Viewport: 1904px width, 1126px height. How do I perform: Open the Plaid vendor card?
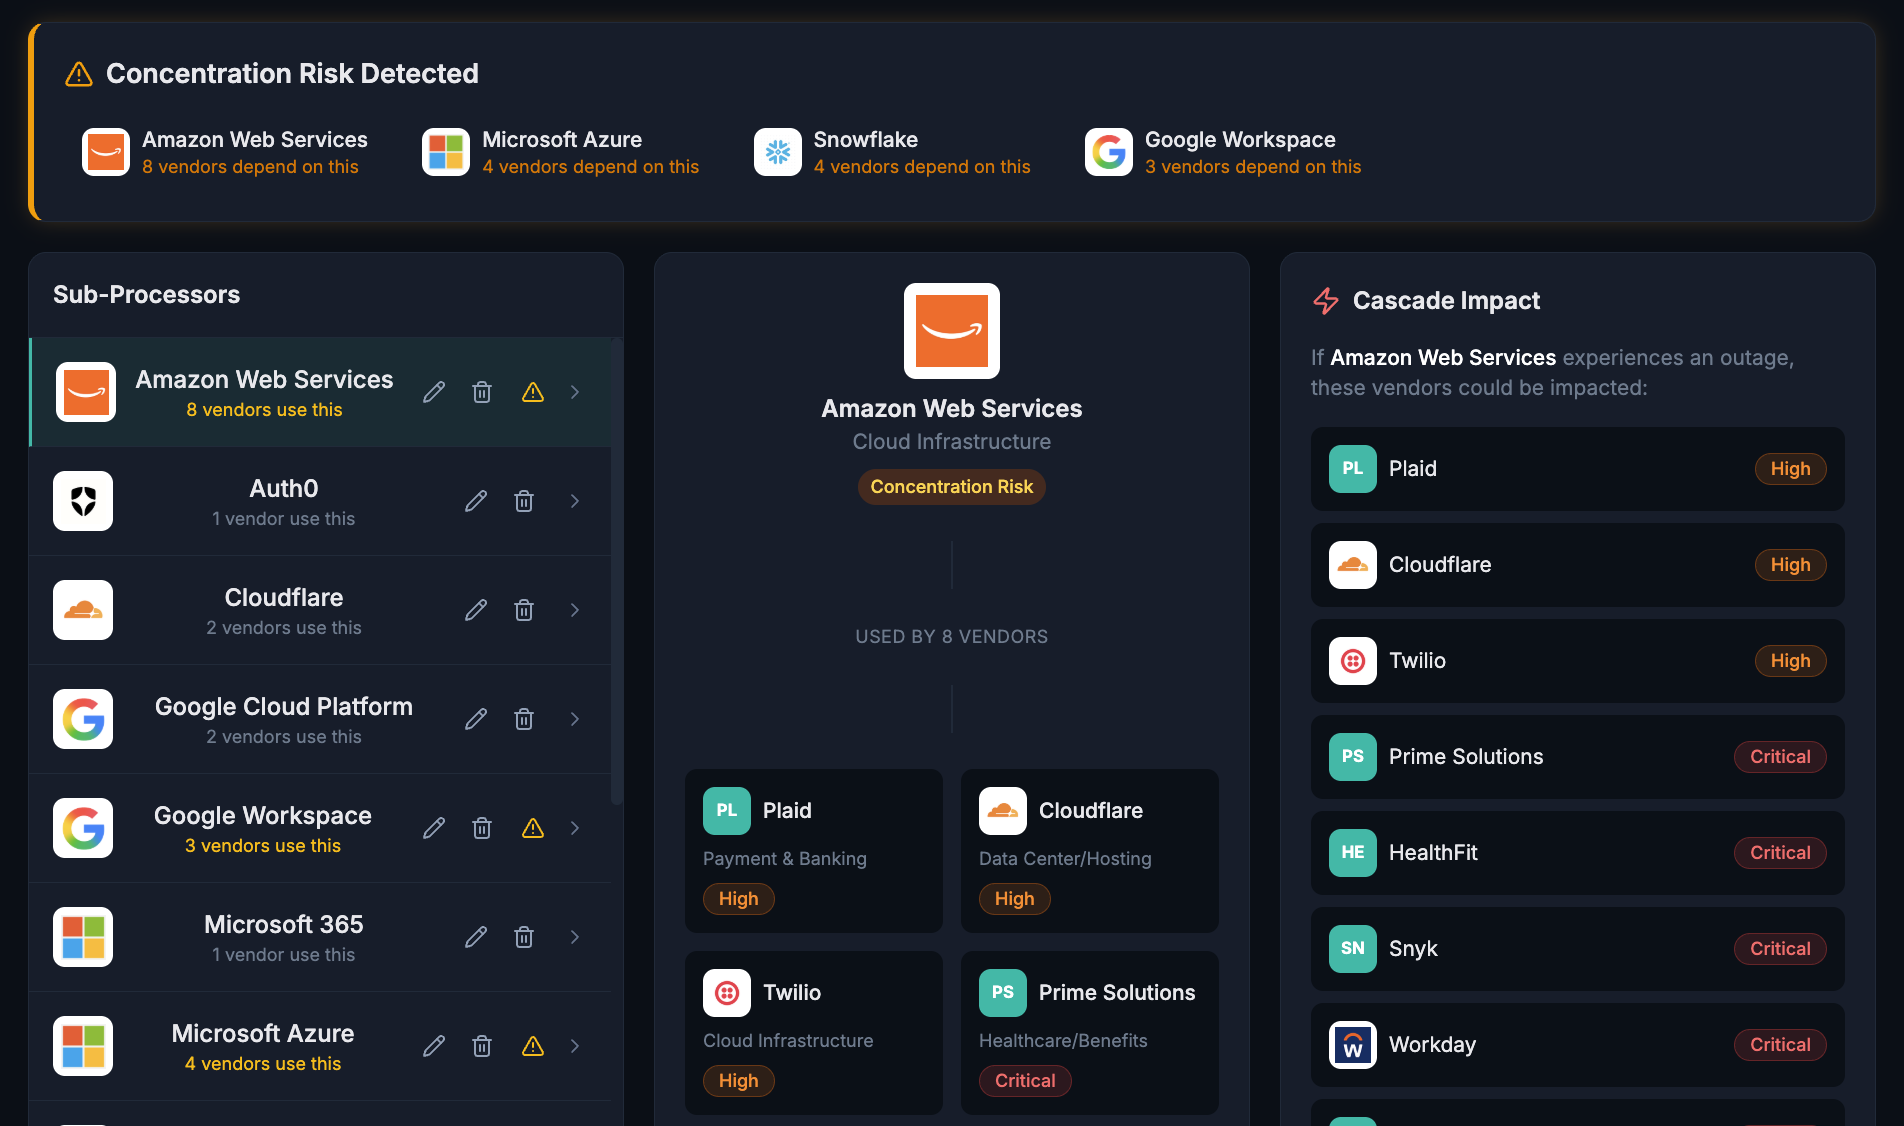click(x=813, y=851)
